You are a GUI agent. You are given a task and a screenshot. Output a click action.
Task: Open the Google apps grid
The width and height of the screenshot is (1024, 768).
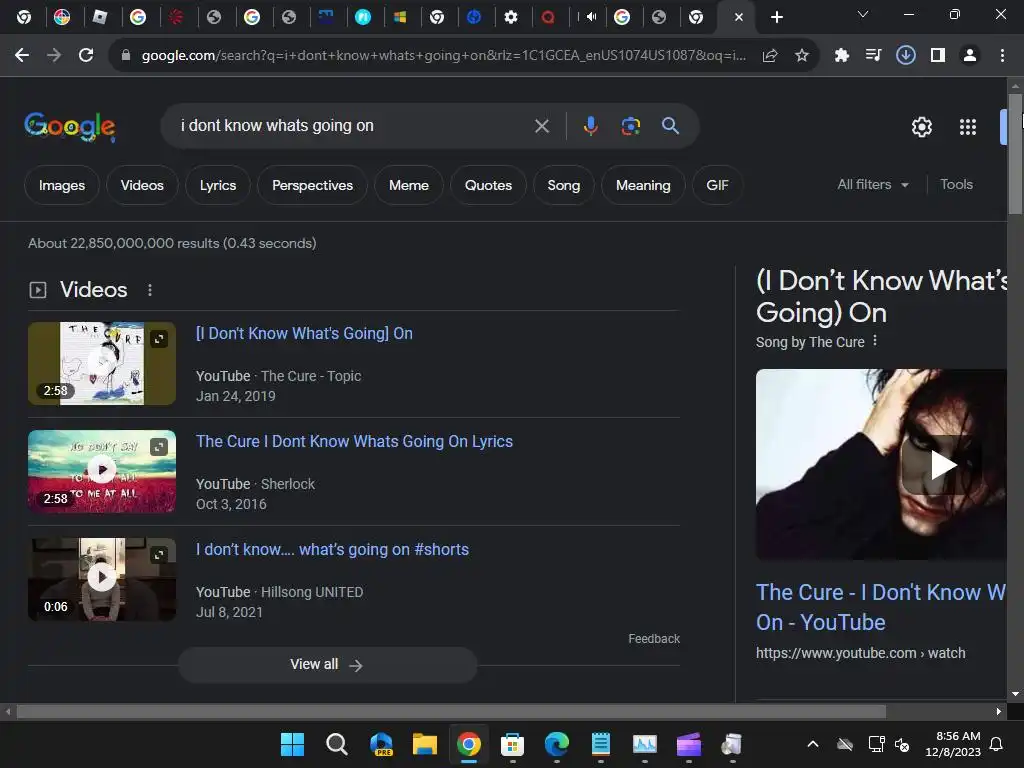point(968,127)
